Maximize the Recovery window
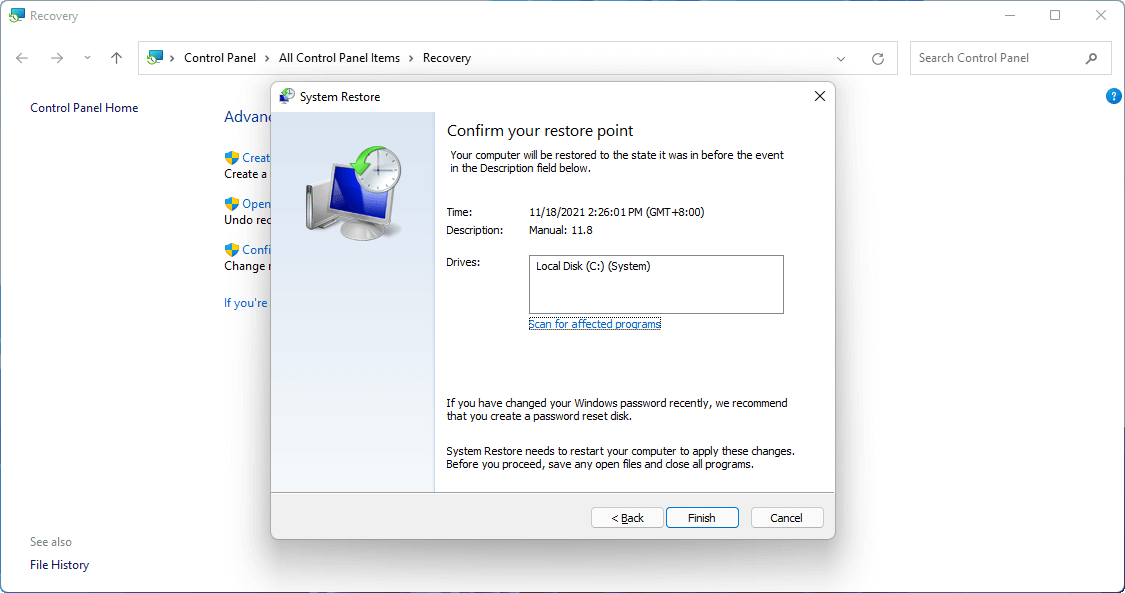Image resolution: width=1125 pixels, height=593 pixels. click(x=1055, y=15)
